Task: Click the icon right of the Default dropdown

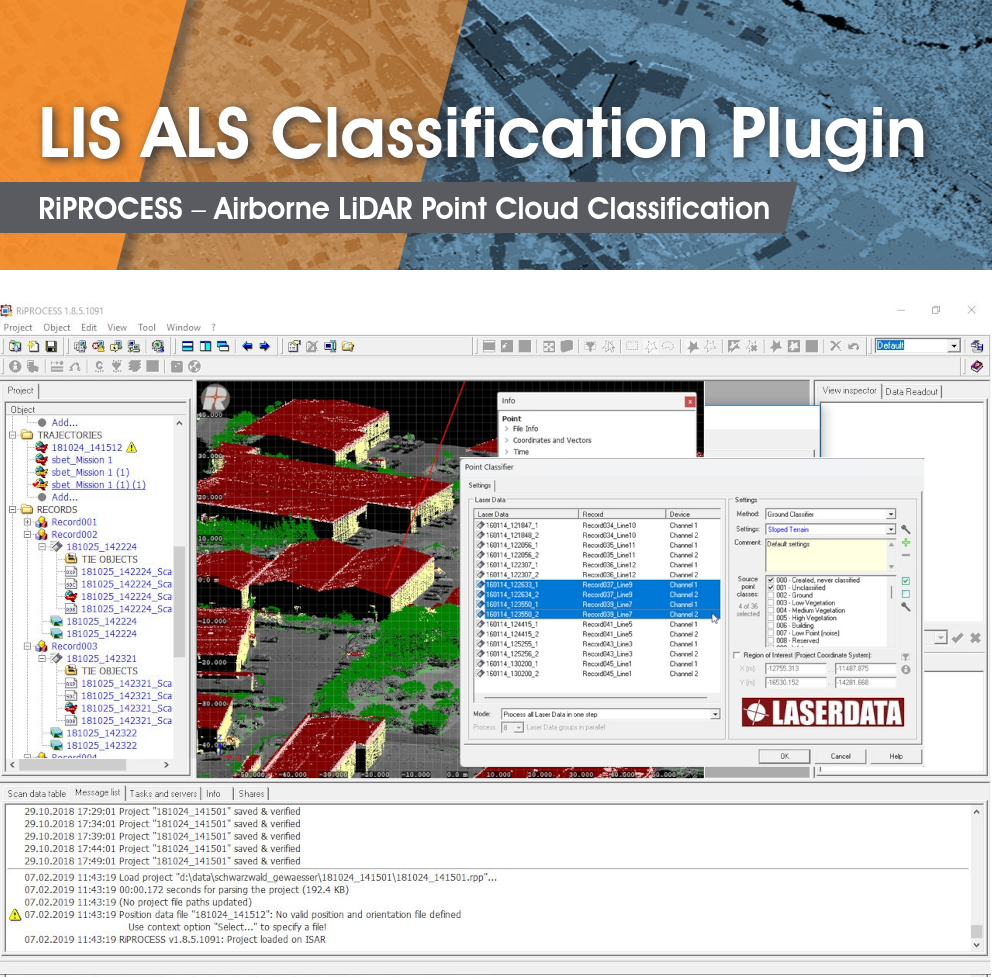Action: click(977, 346)
